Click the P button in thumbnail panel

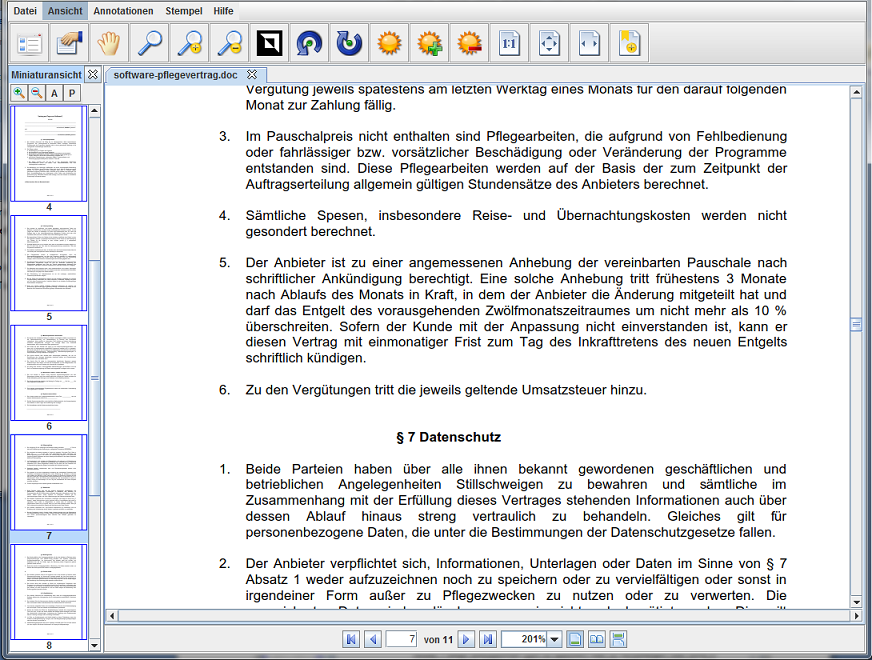(x=72, y=93)
